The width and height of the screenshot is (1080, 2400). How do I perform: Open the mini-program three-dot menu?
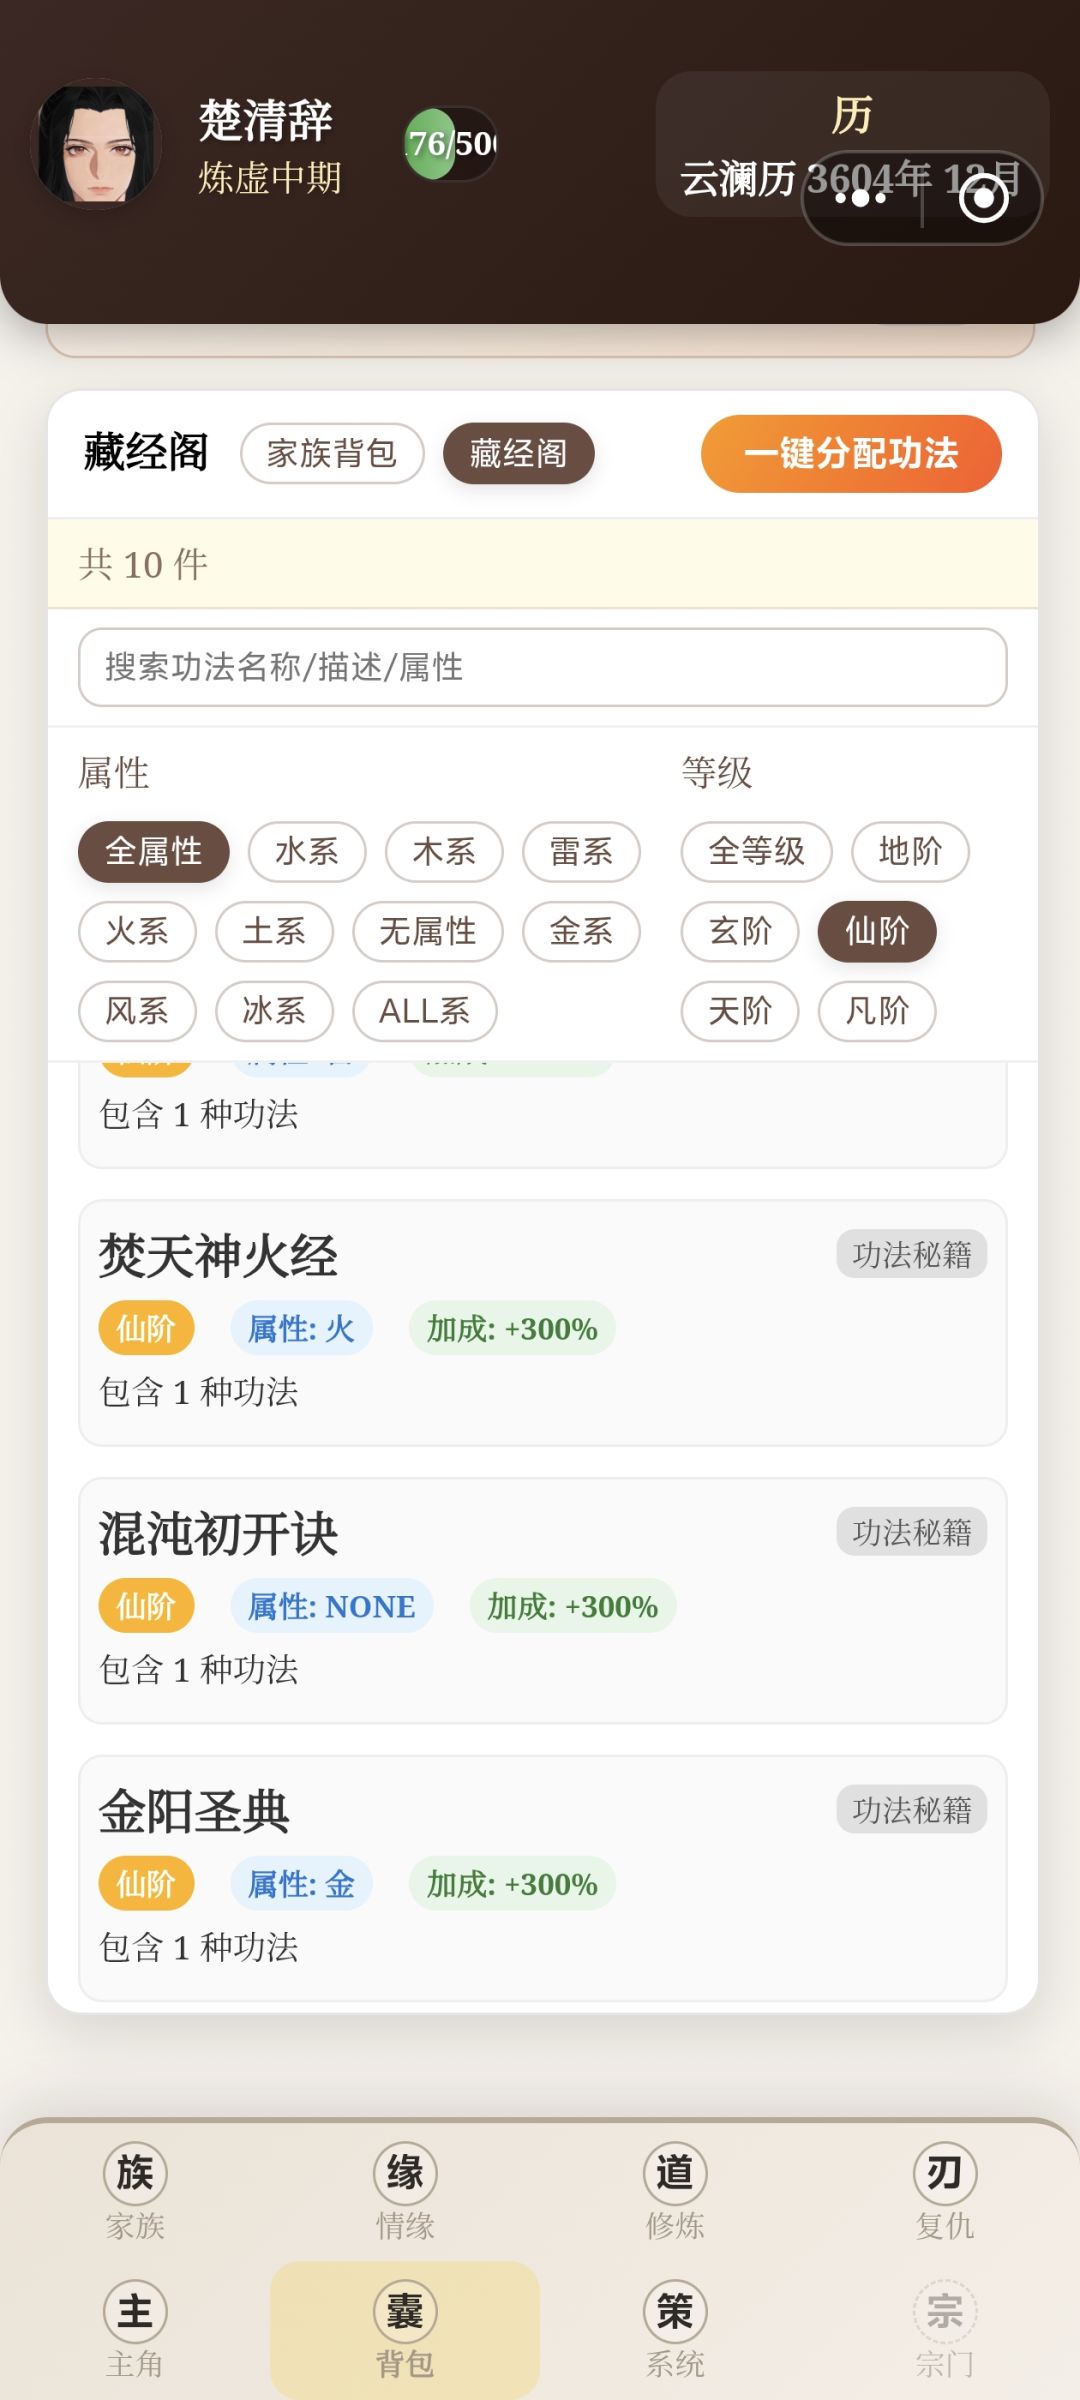pos(861,198)
